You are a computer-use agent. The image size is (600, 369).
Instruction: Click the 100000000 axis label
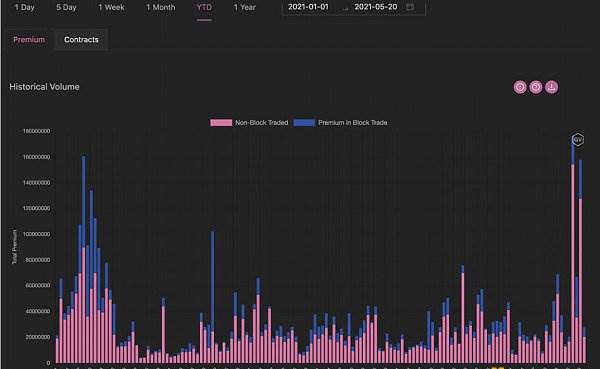36,234
